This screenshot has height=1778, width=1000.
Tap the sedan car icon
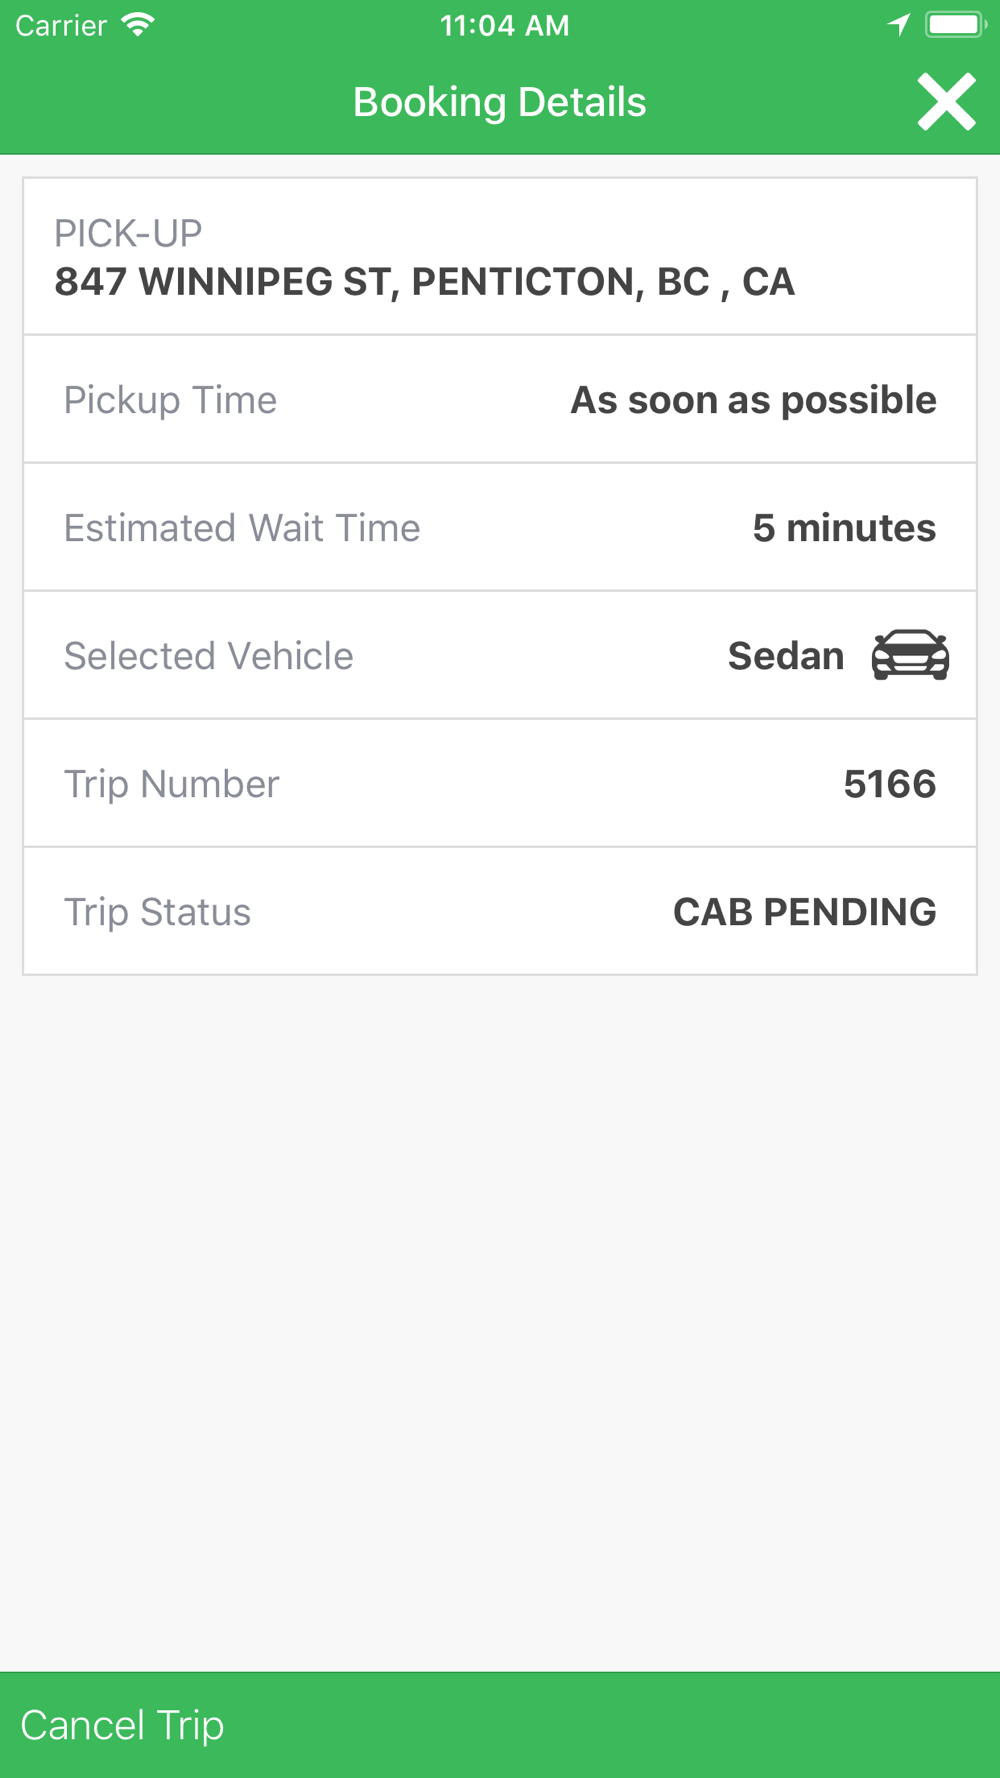pyautogui.click(x=910, y=655)
